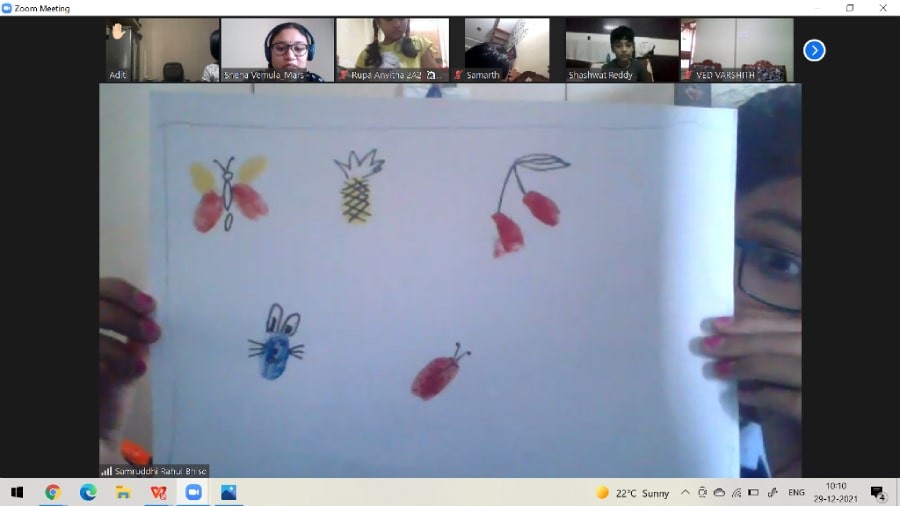Select VED VARSHITH's video thumbnail

coord(736,49)
